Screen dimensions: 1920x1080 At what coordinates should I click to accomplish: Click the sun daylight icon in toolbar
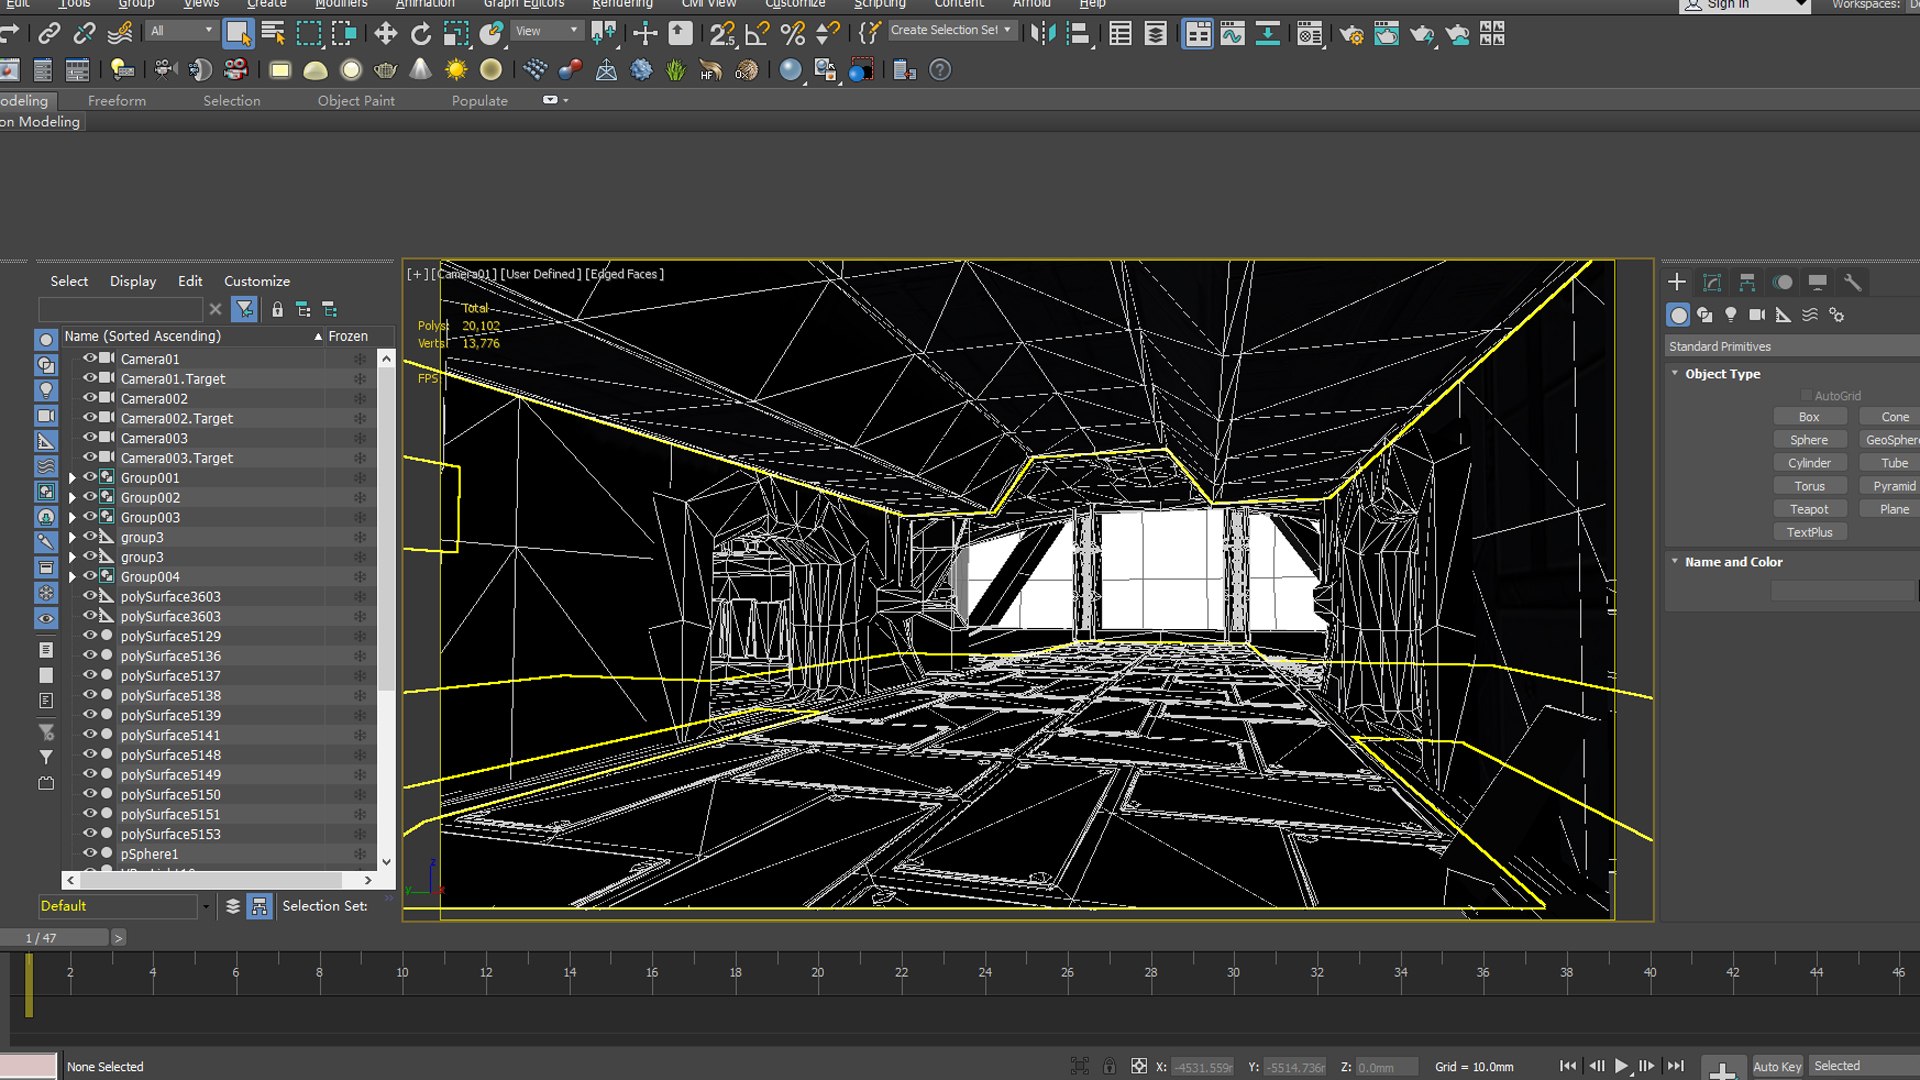click(456, 70)
